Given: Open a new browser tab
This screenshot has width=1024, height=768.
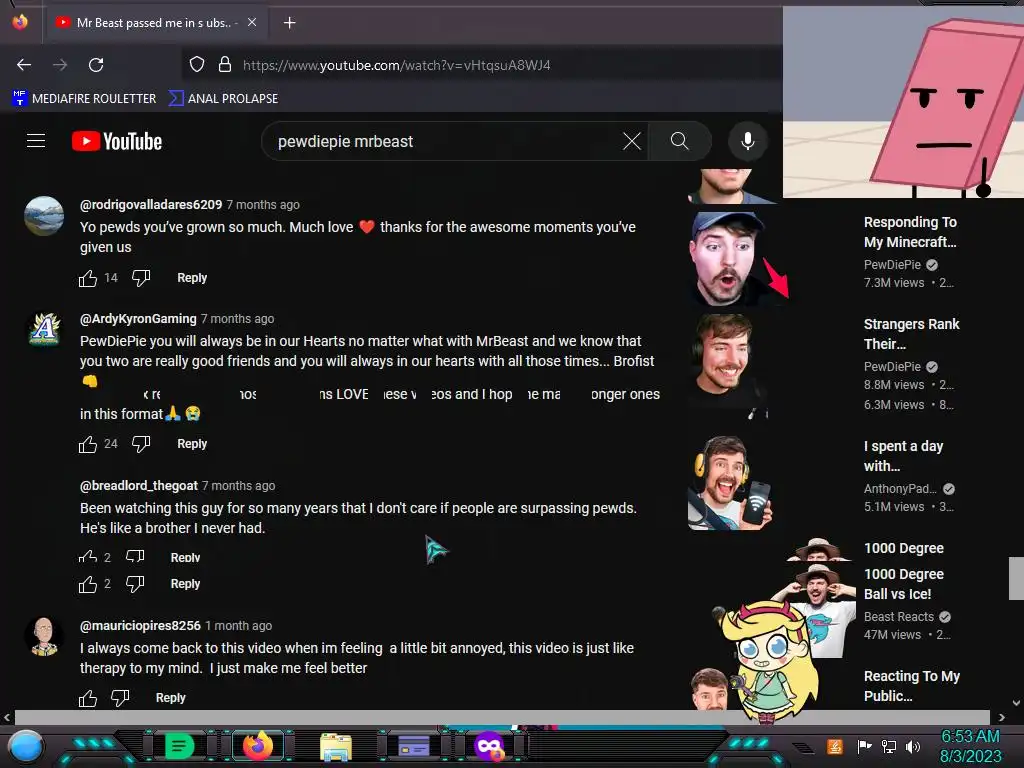Looking at the screenshot, I should [289, 23].
